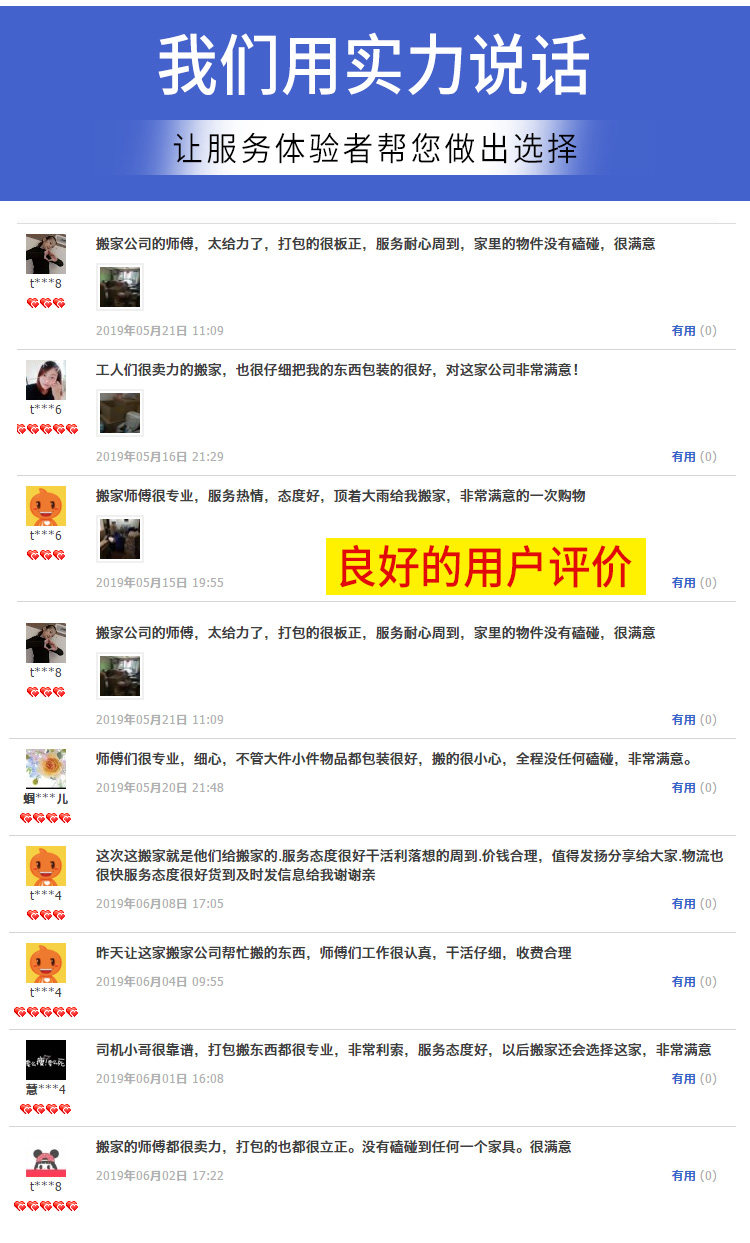The image size is (750, 1243).
Task: View the photo thumbnail in the 05月15日 review
Action: pos(119,539)
